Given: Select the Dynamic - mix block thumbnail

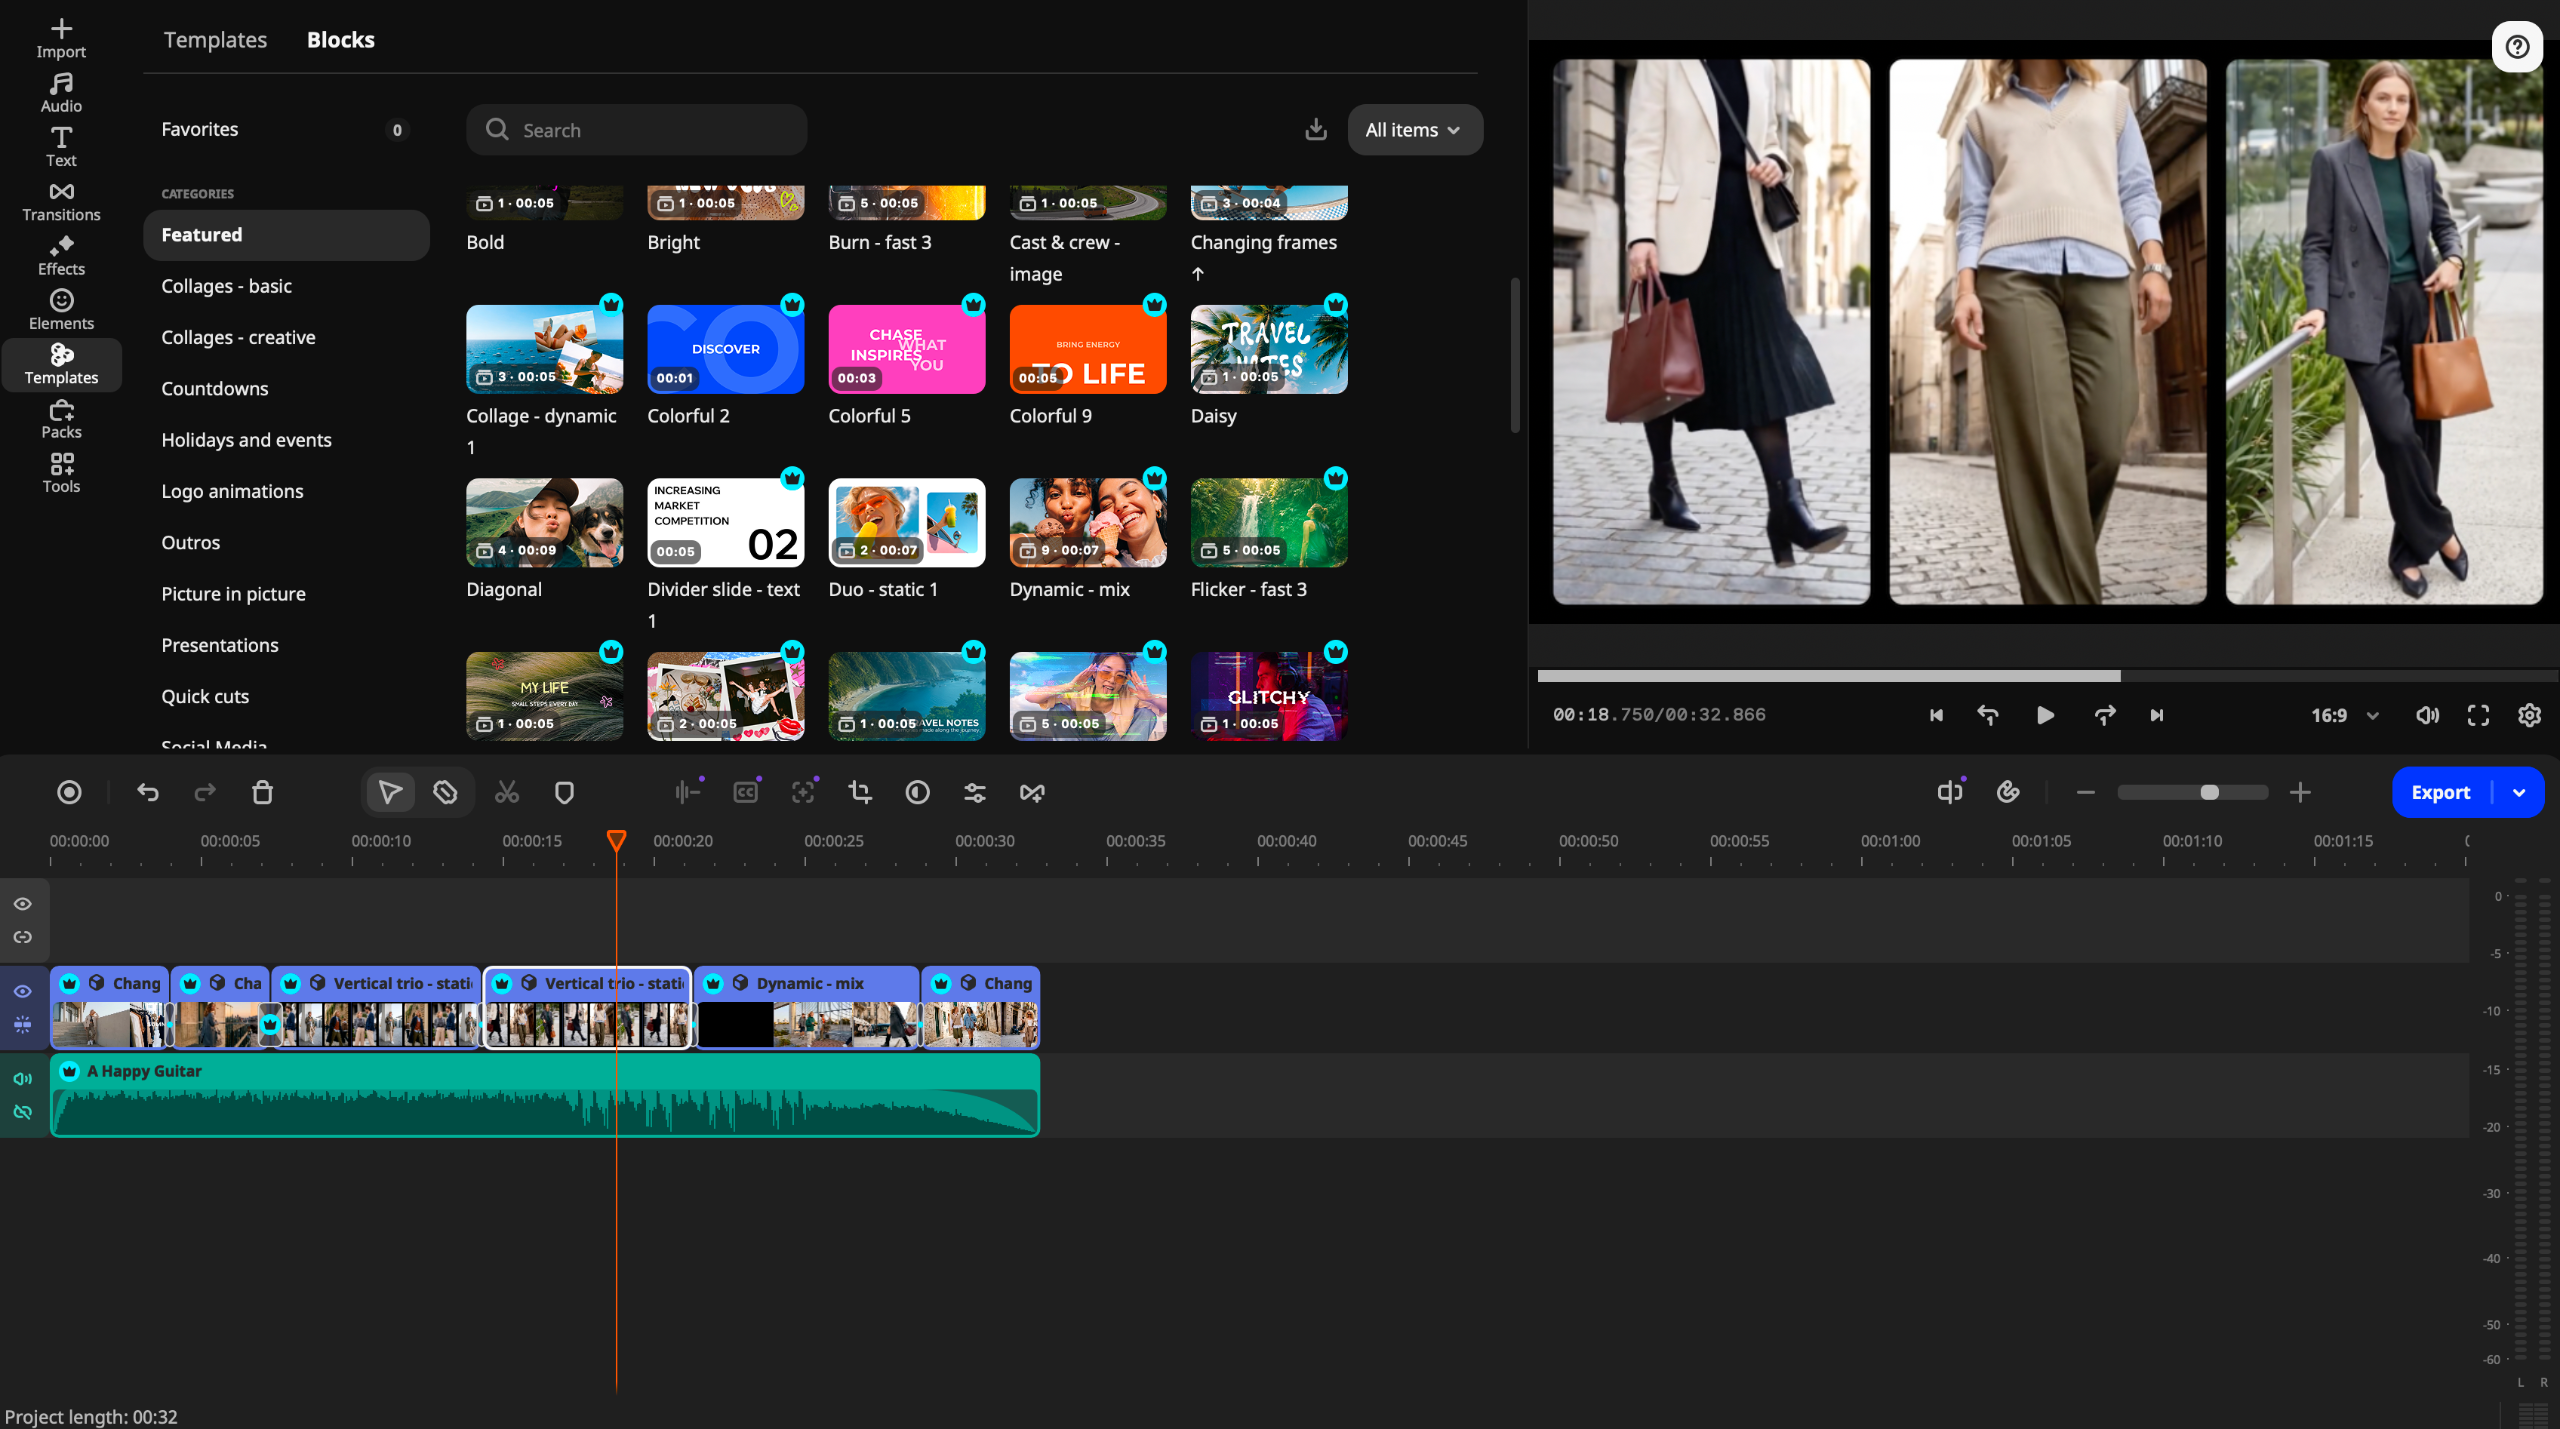Looking at the screenshot, I should [1088, 522].
